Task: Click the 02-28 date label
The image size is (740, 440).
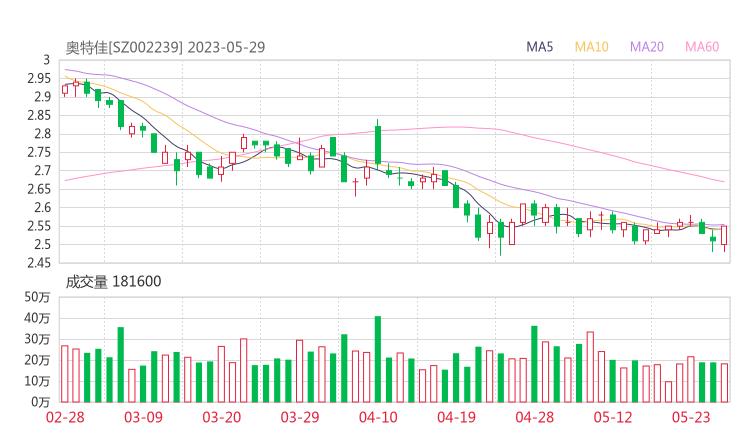Action: coord(65,417)
